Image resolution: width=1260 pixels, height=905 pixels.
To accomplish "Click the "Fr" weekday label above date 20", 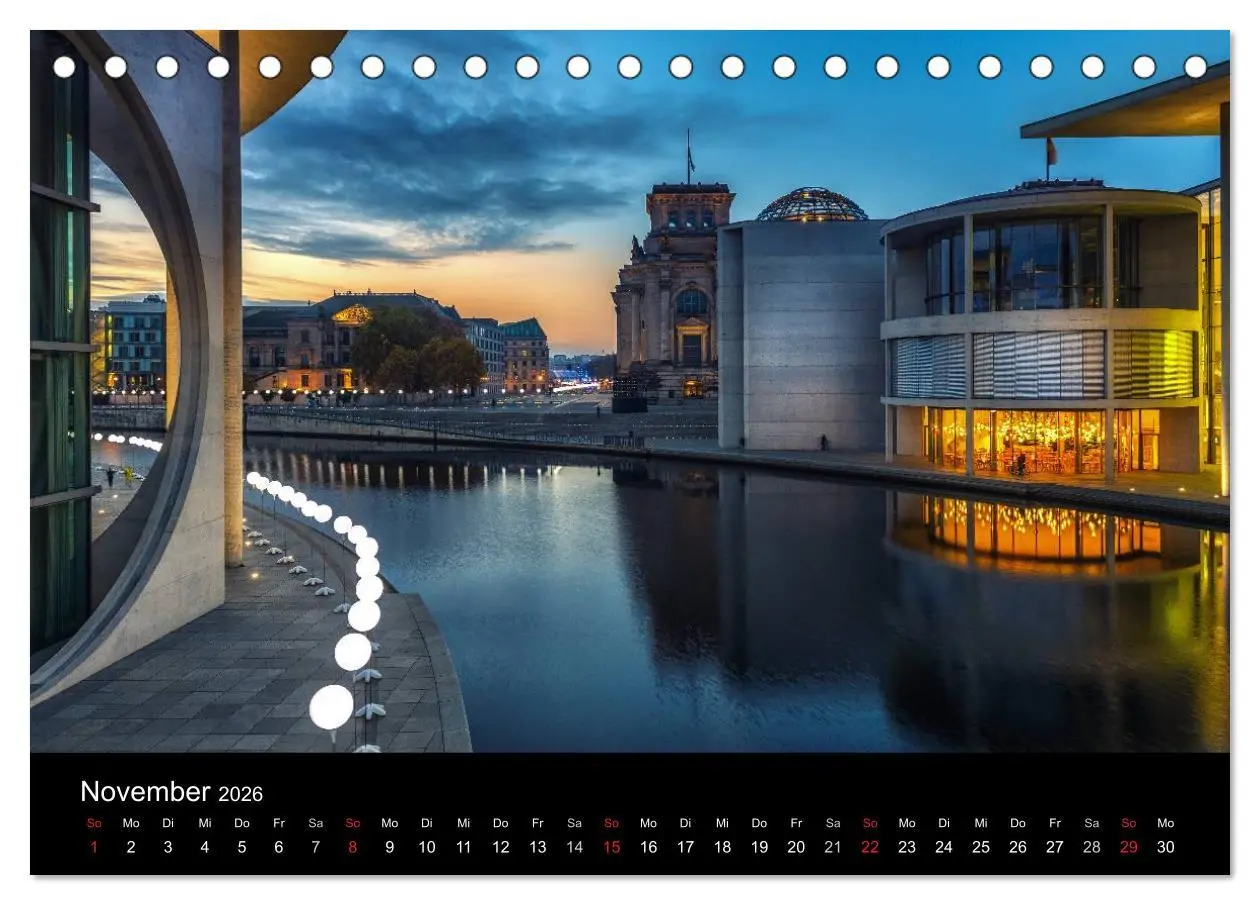I will (797, 823).
